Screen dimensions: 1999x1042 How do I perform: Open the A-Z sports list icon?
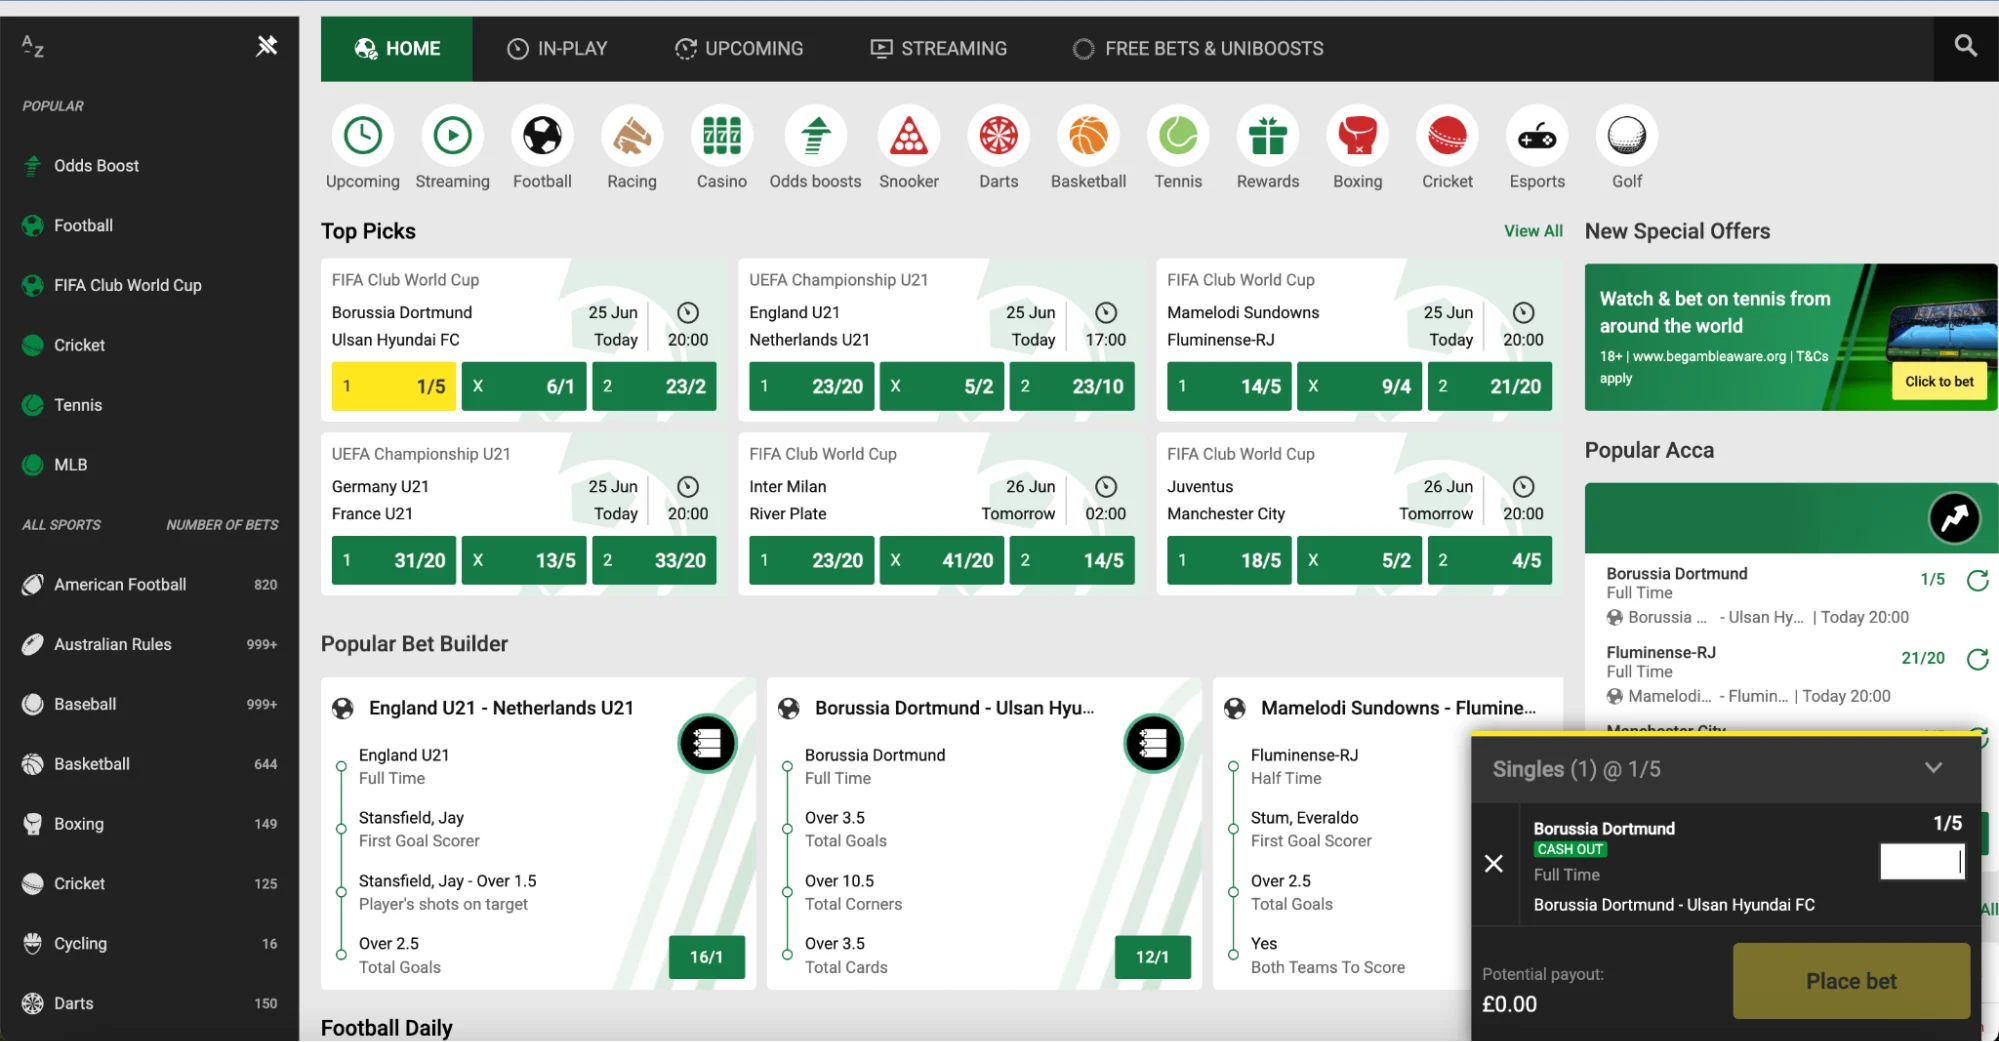33,46
